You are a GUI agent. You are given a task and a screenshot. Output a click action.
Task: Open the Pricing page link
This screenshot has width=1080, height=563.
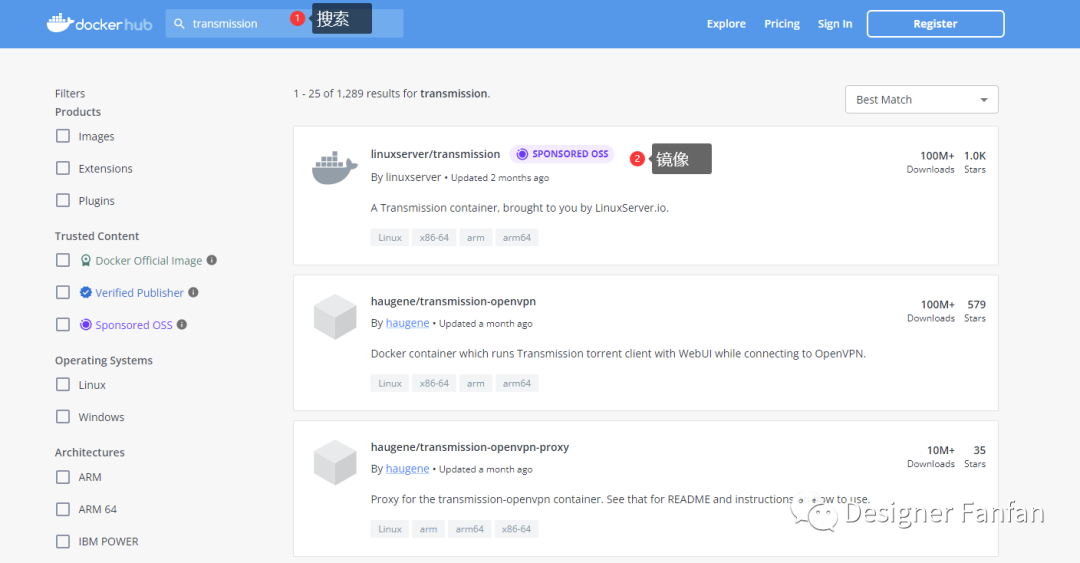point(782,23)
